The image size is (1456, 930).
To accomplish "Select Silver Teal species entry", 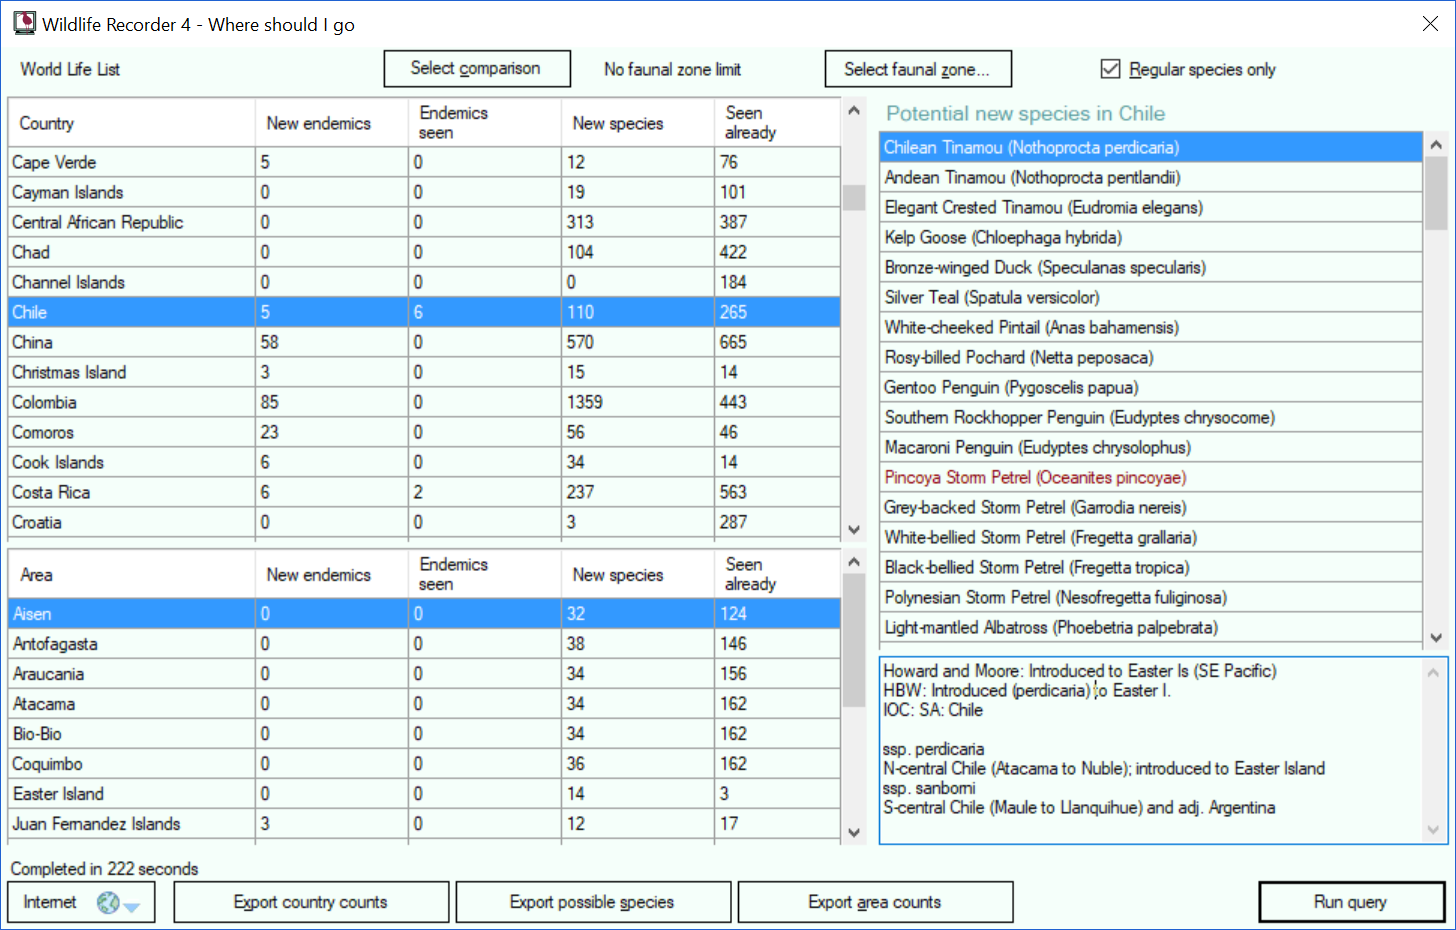I will (x=1151, y=297).
